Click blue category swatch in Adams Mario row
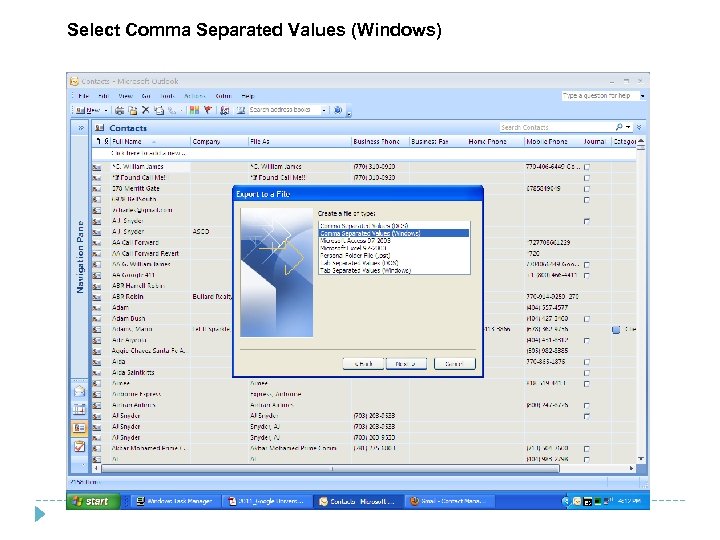The image size is (720, 540). (616, 330)
